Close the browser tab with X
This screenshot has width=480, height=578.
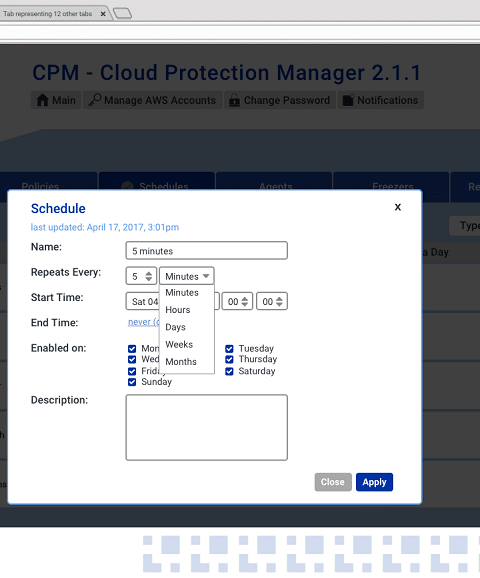pyautogui.click(x=103, y=14)
